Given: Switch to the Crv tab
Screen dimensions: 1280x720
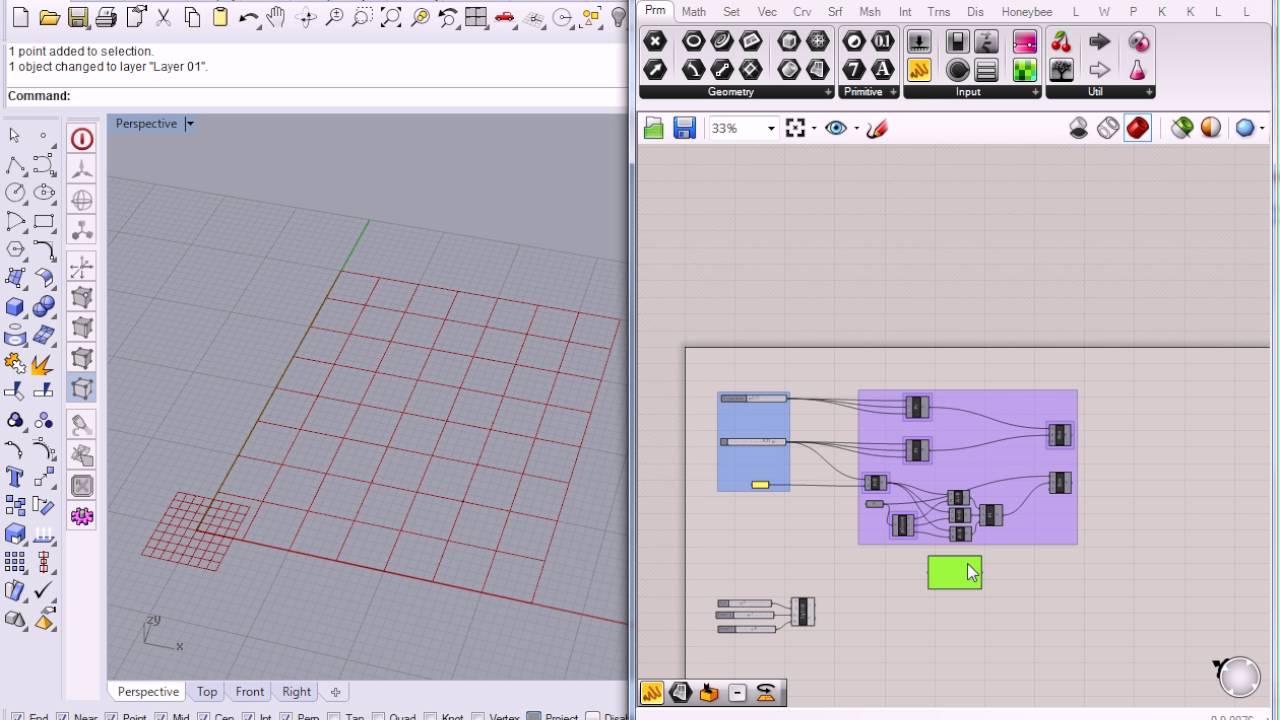Looking at the screenshot, I should point(802,12).
